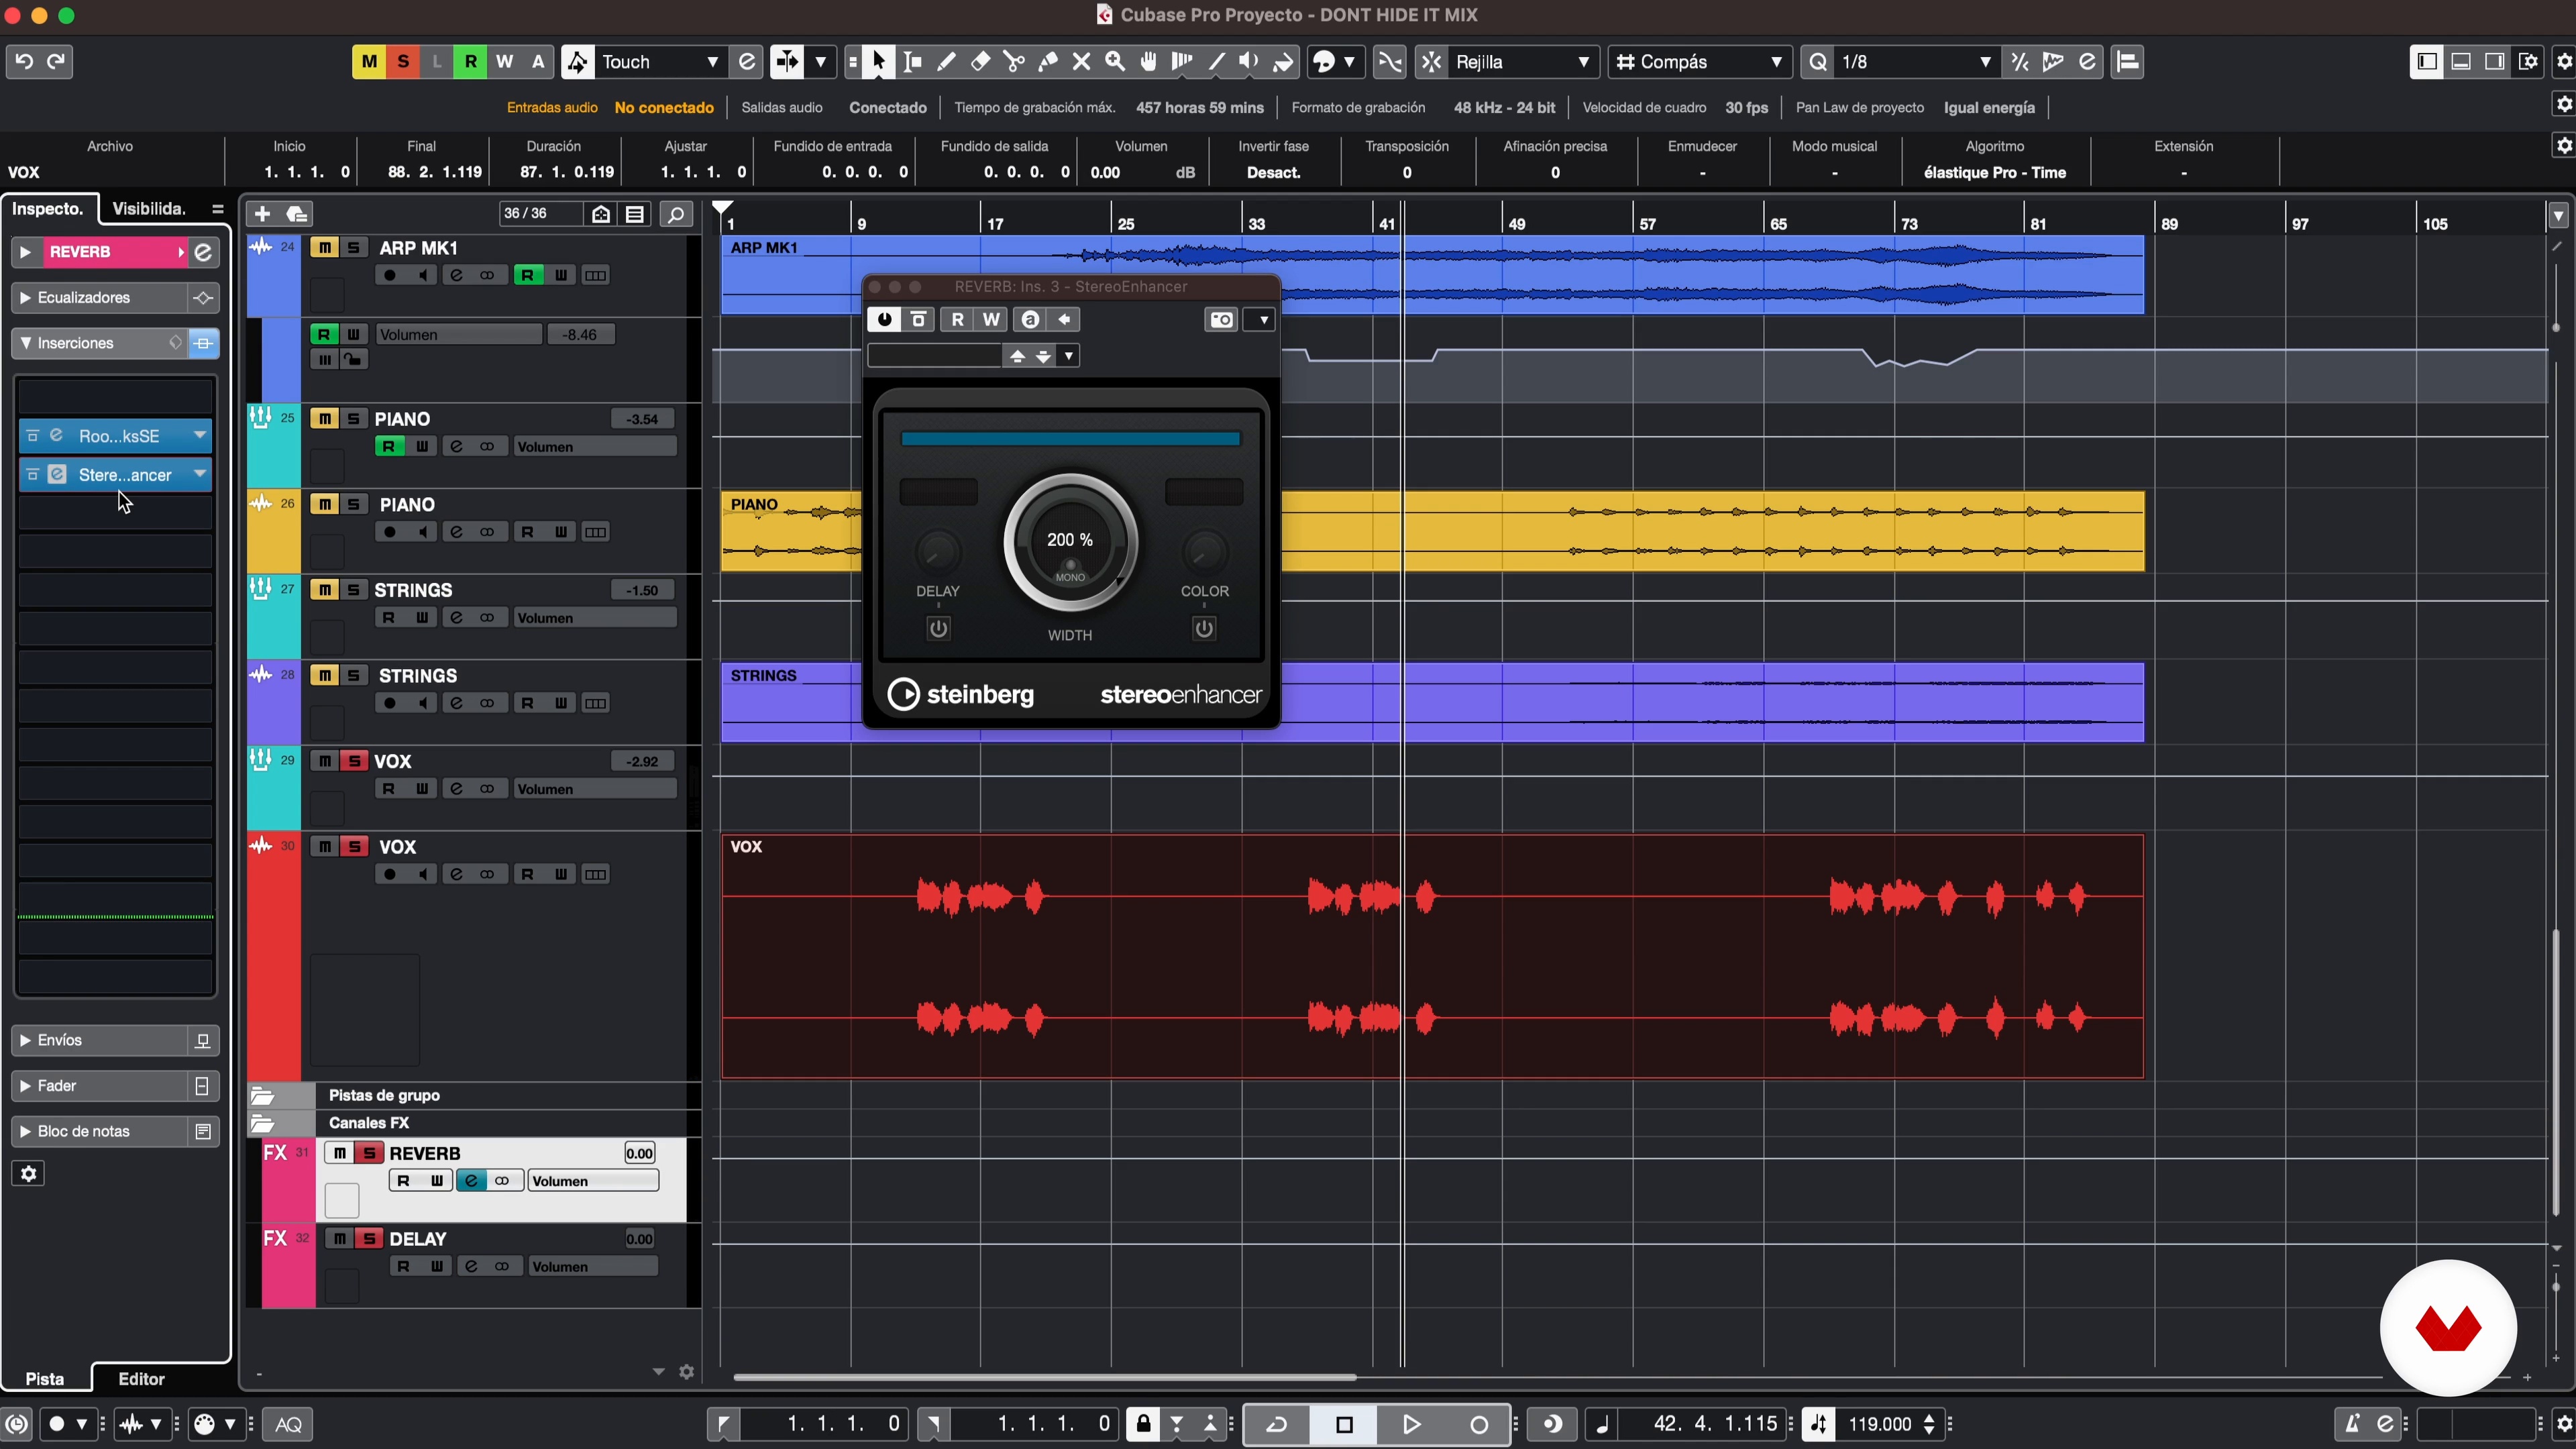Click Write W button in StereoEnhancer window
This screenshot has width=2576, height=1449.
[991, 320]
